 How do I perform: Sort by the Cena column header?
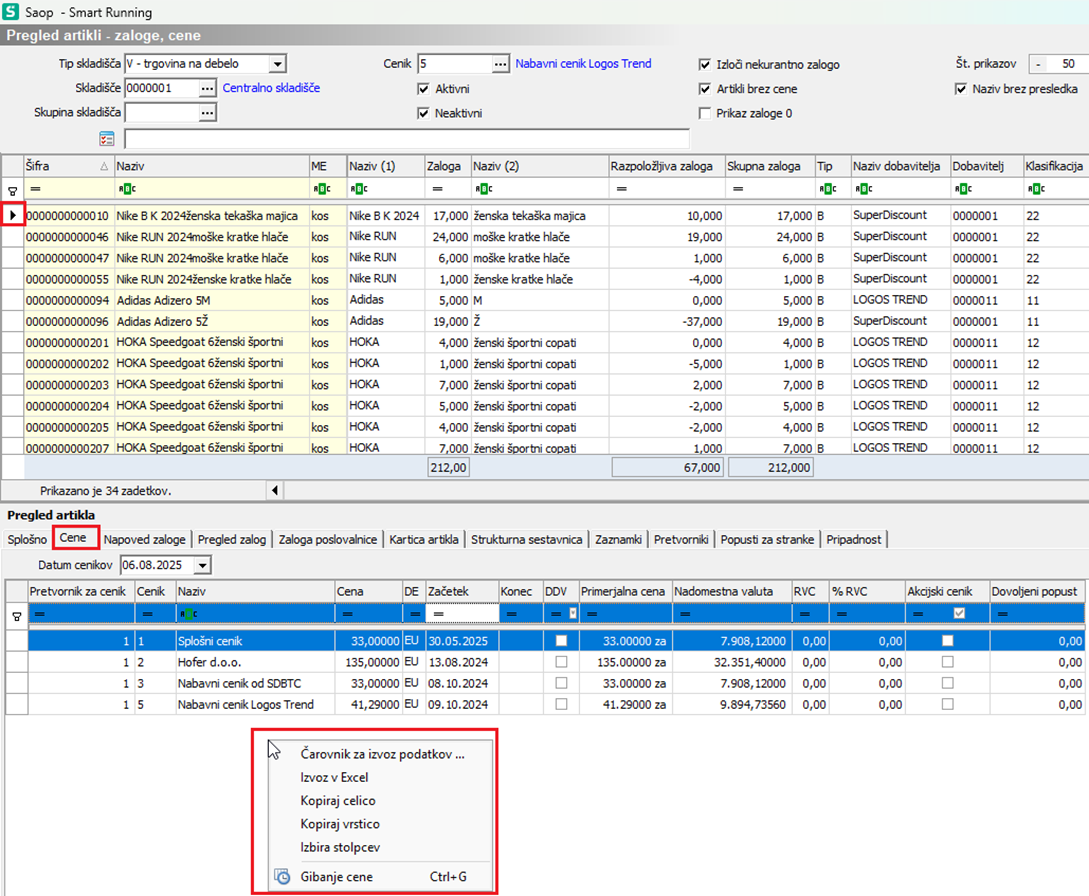tap(368, 591)
